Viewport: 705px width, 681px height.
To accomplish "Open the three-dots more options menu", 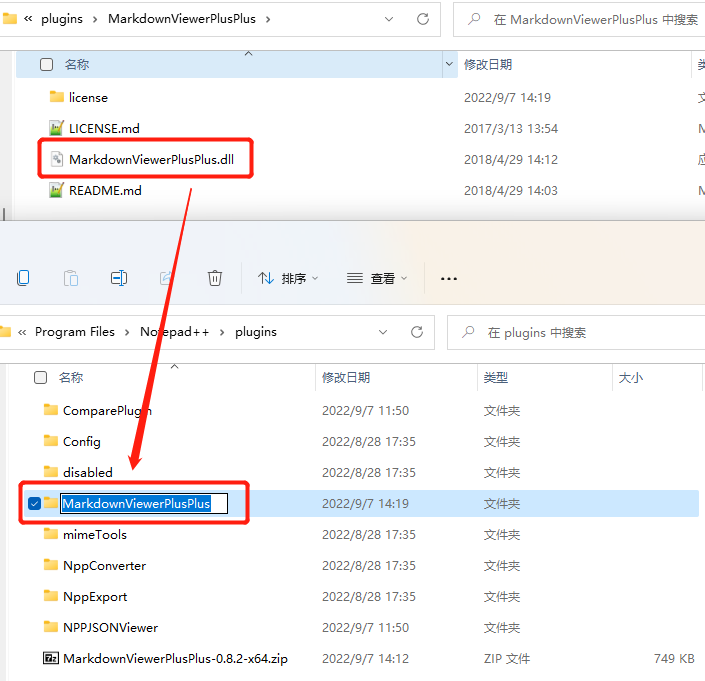I will click(x=449, y=279).
